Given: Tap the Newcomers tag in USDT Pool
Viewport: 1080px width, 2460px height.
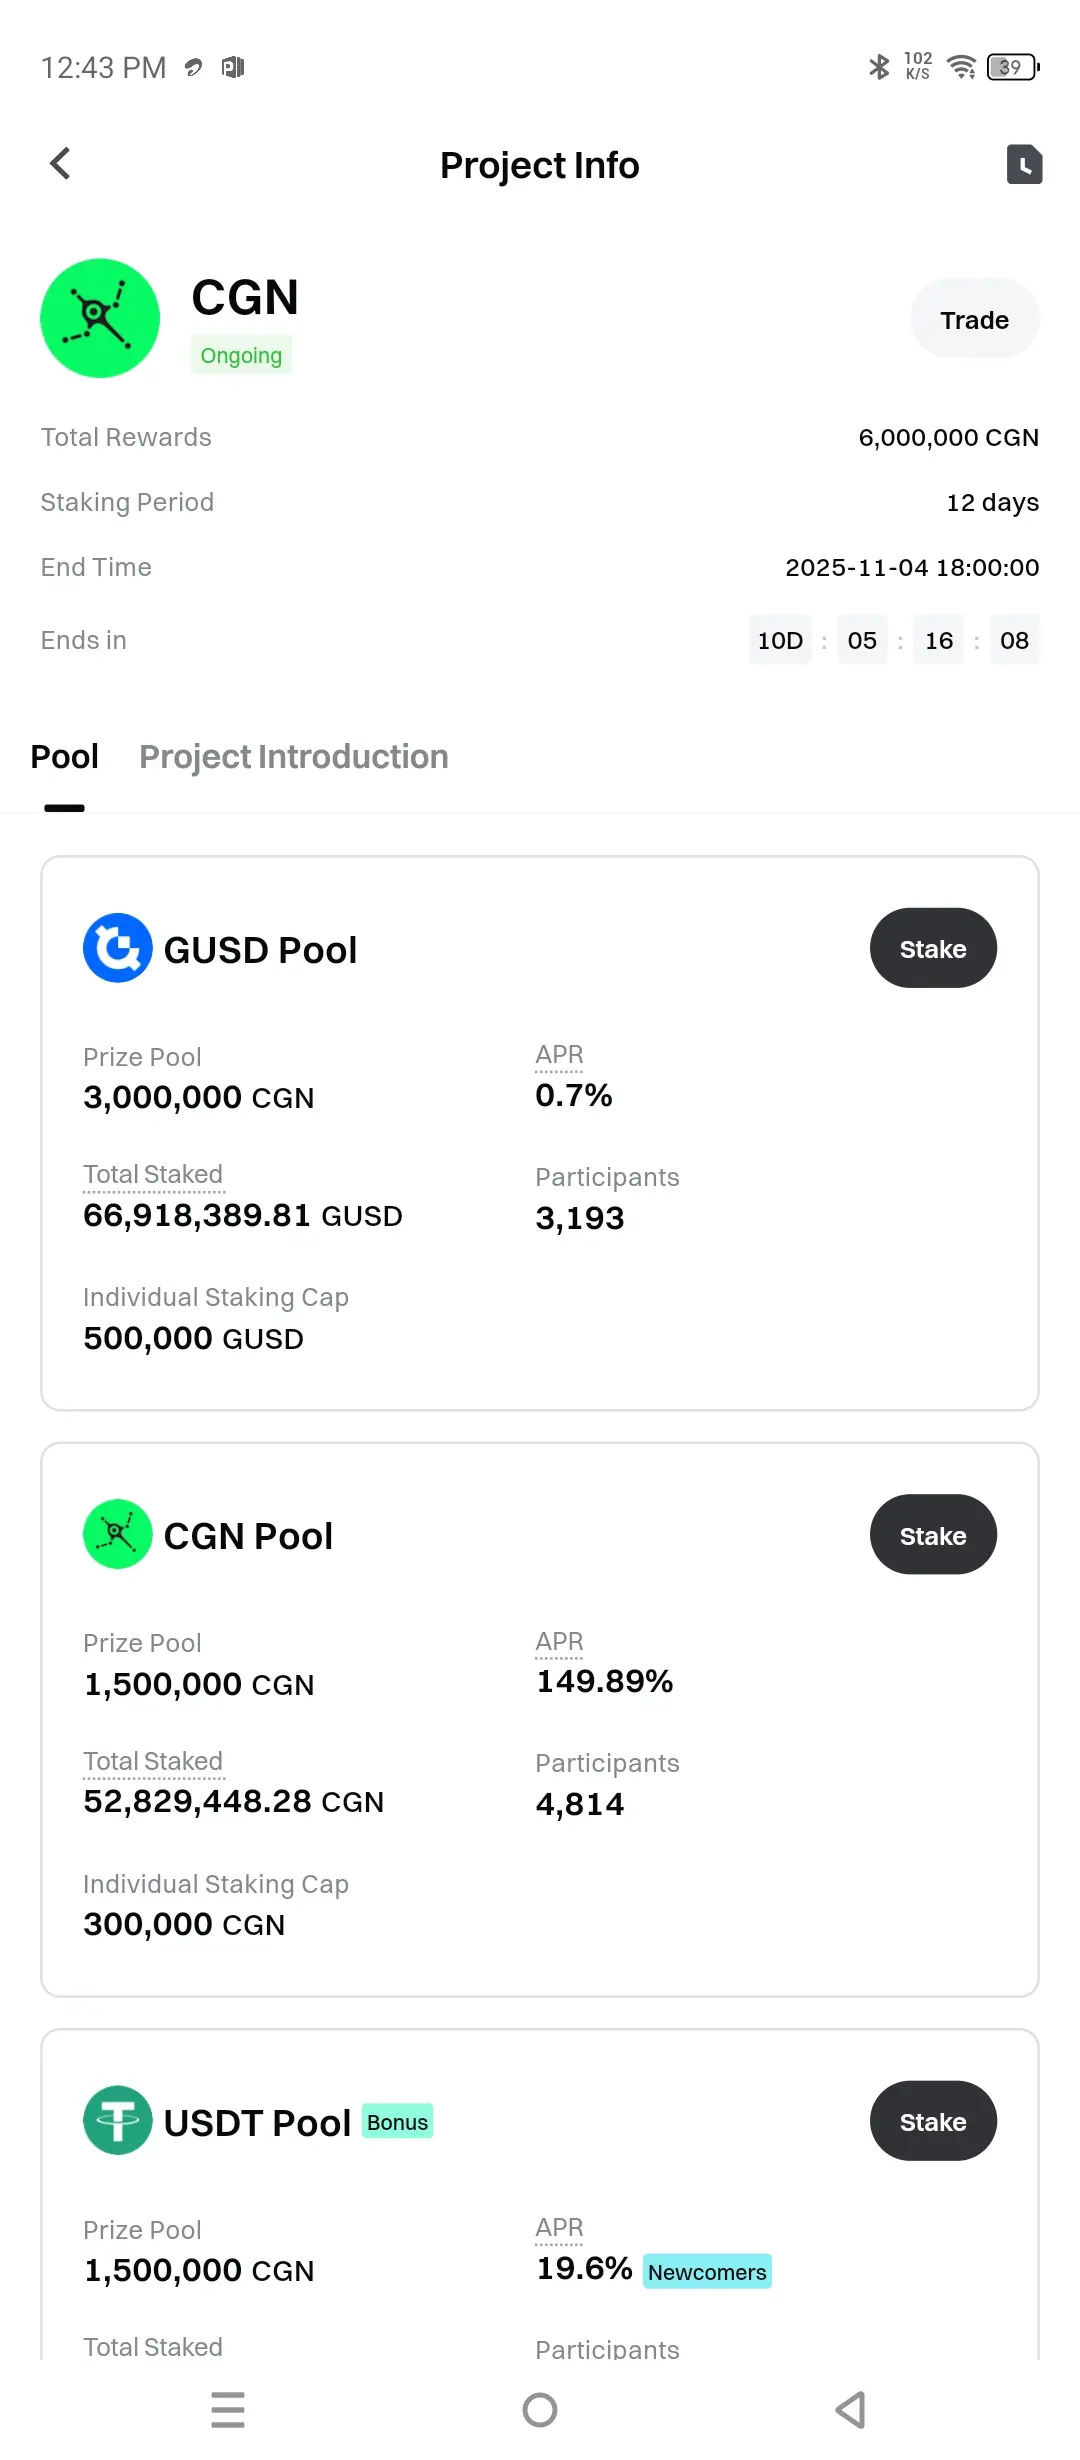Looking at the screenshot, I should tap(707, 2271).
